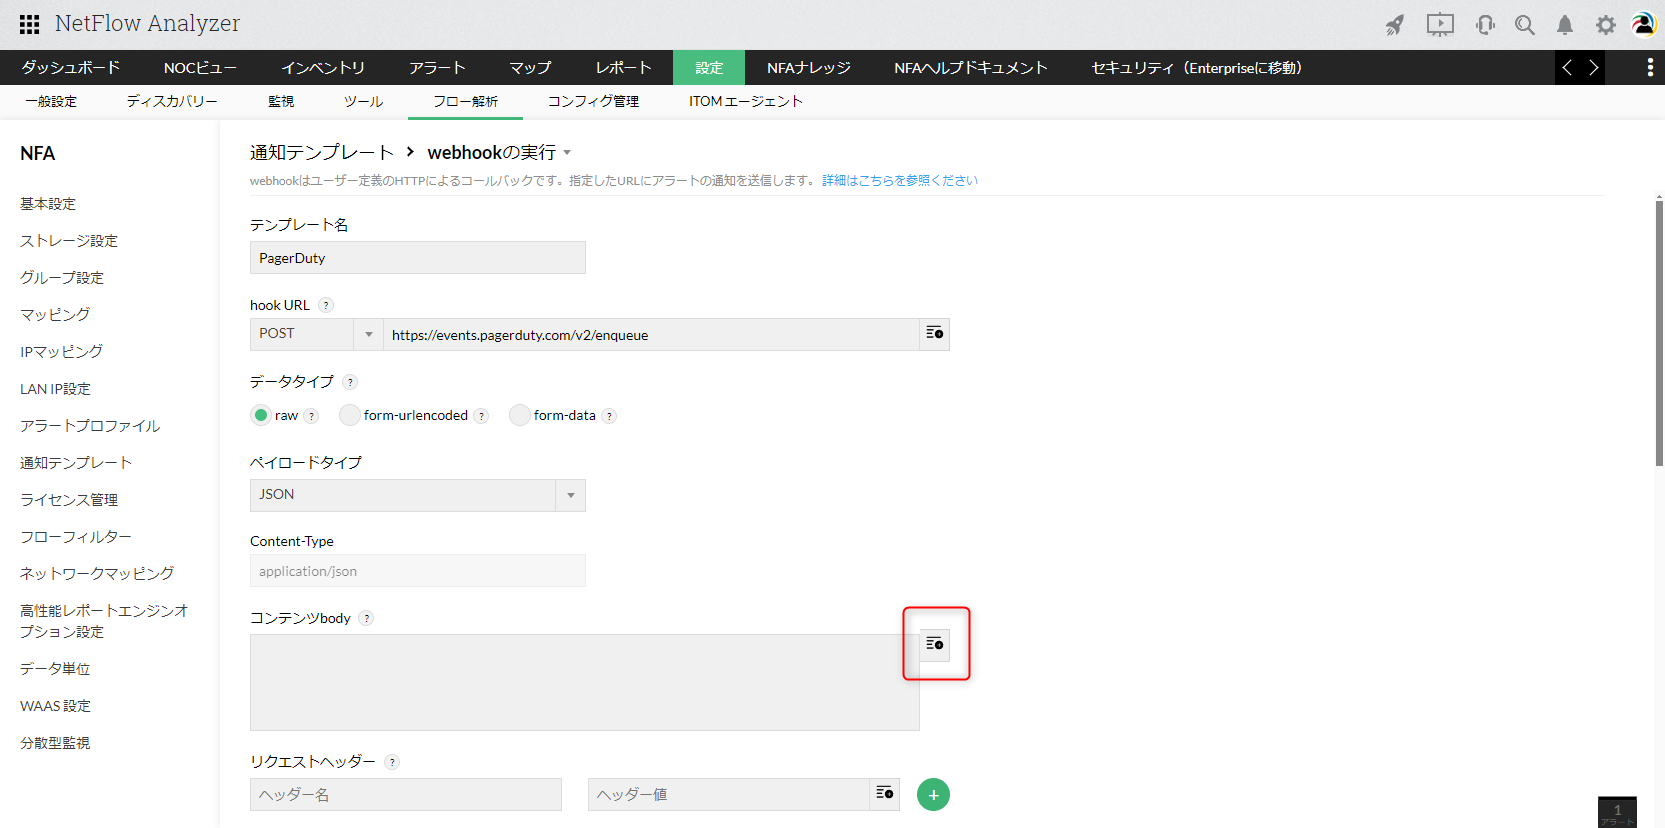Show help for raw option

tap(311, 416)
